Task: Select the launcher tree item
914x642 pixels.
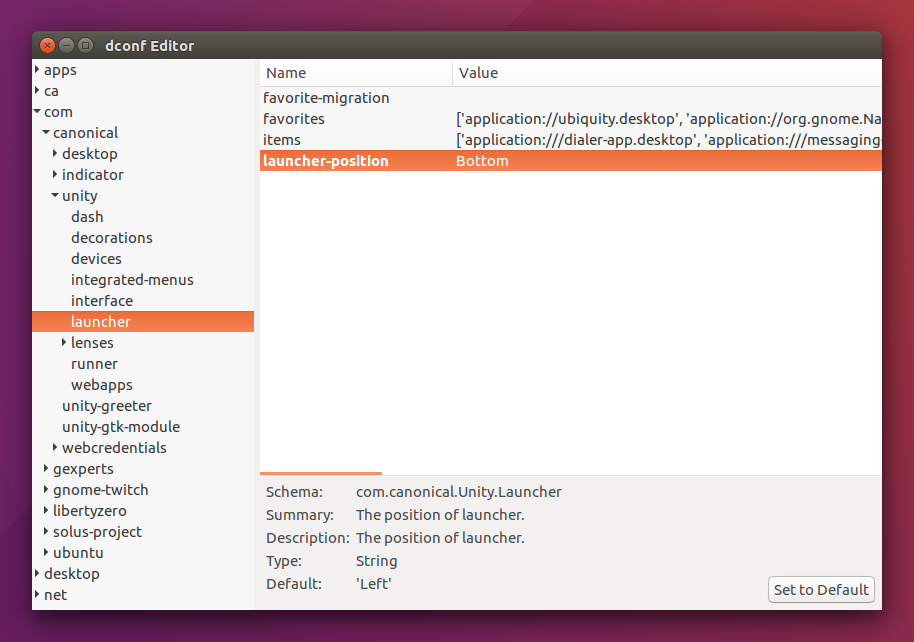Action: click(x=143, y=322)
